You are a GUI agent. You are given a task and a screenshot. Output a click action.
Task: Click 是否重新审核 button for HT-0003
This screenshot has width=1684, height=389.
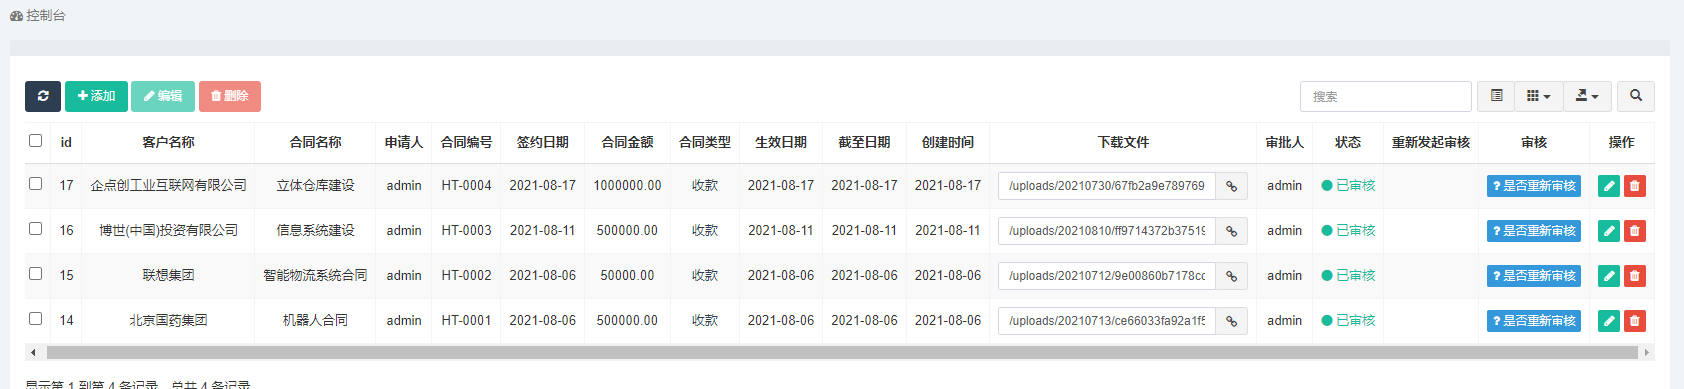1534,231
